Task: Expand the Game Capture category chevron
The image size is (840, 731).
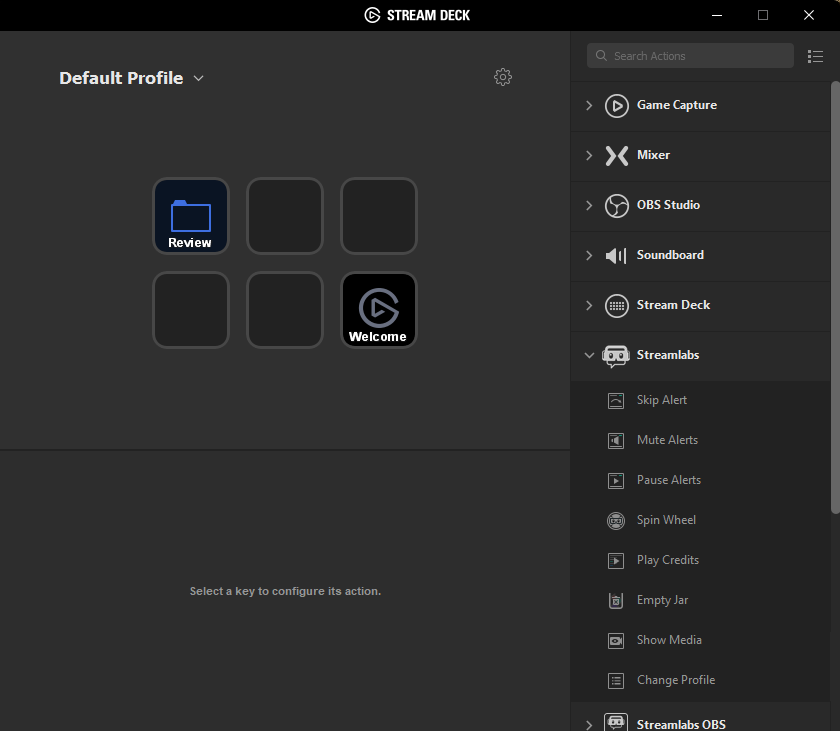Action: (589, 105)
